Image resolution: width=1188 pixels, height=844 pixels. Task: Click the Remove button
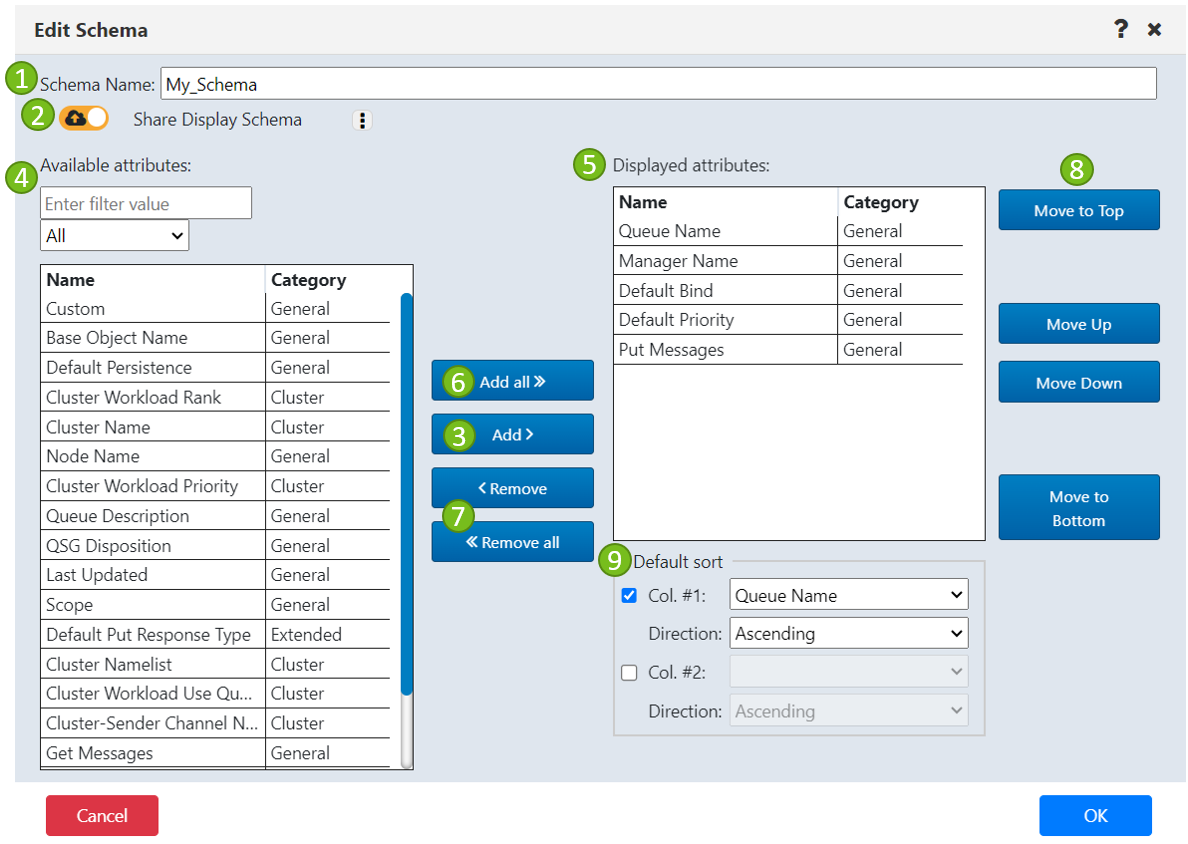point(512,488)
